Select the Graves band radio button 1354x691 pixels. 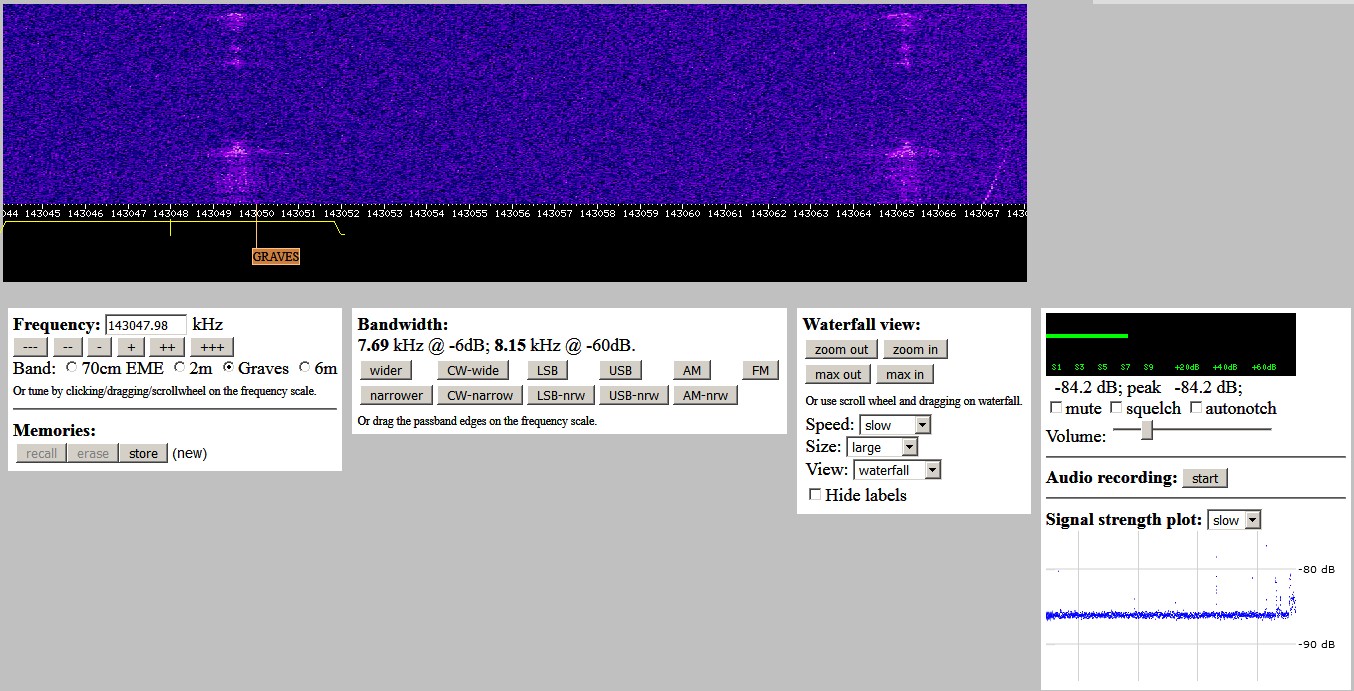228,368
